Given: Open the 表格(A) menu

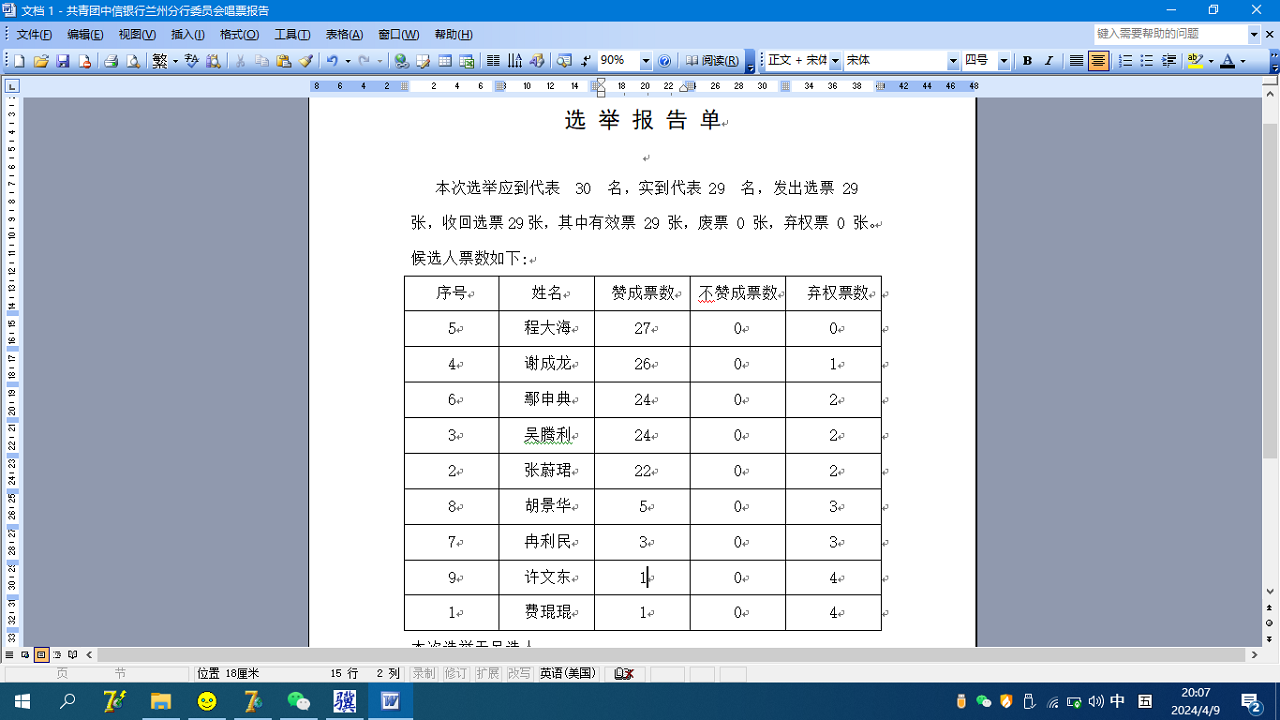Looking at the screenshot, I should [x=344, y=35].
